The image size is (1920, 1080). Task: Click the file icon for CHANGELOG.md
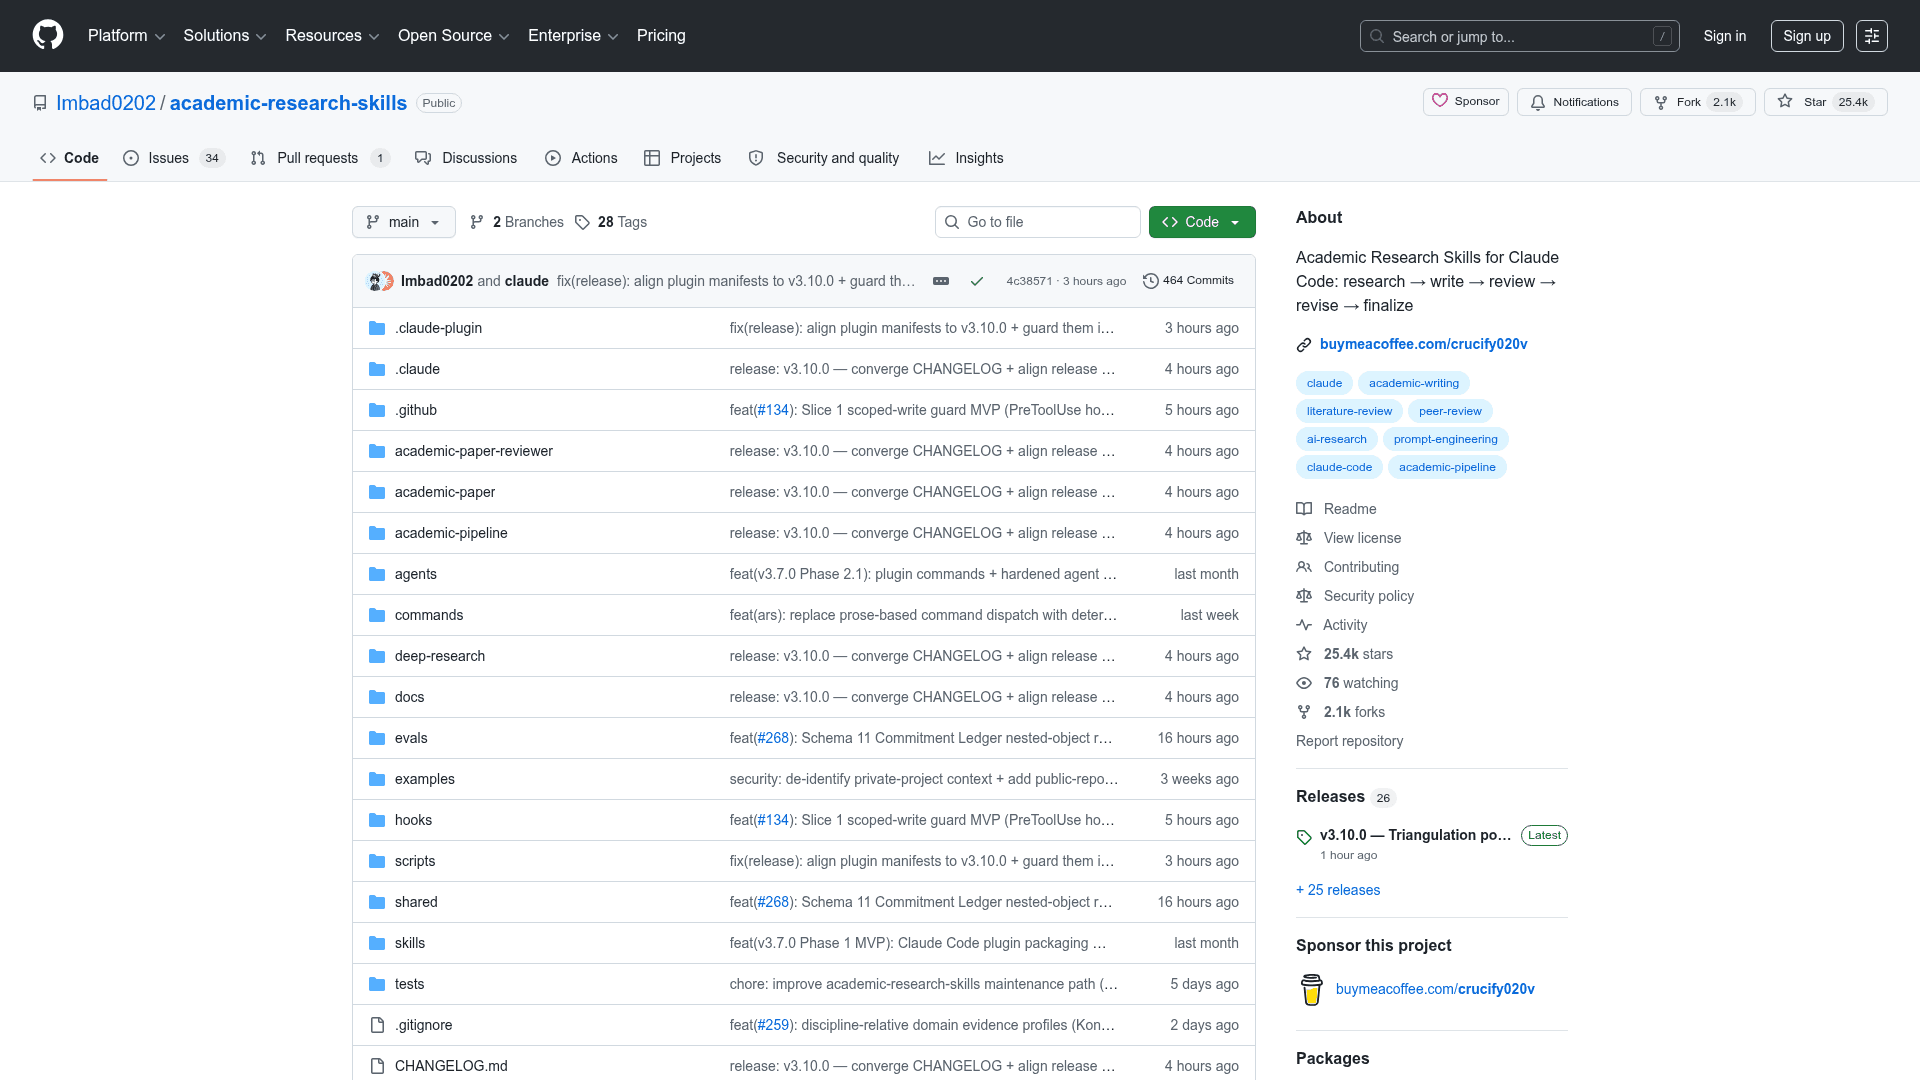[377, 1066]
